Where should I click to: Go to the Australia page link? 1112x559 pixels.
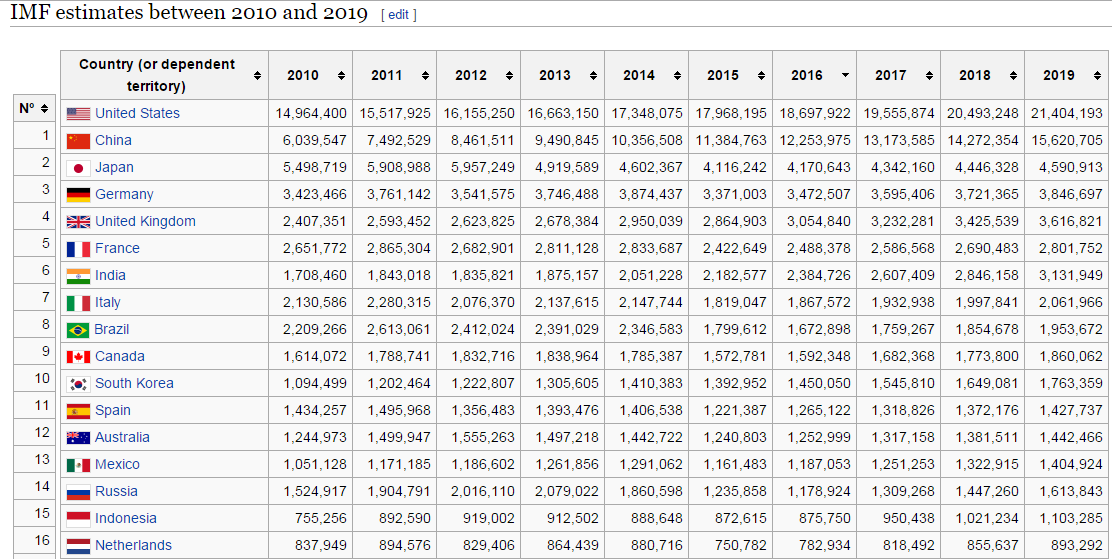point(123,437)
